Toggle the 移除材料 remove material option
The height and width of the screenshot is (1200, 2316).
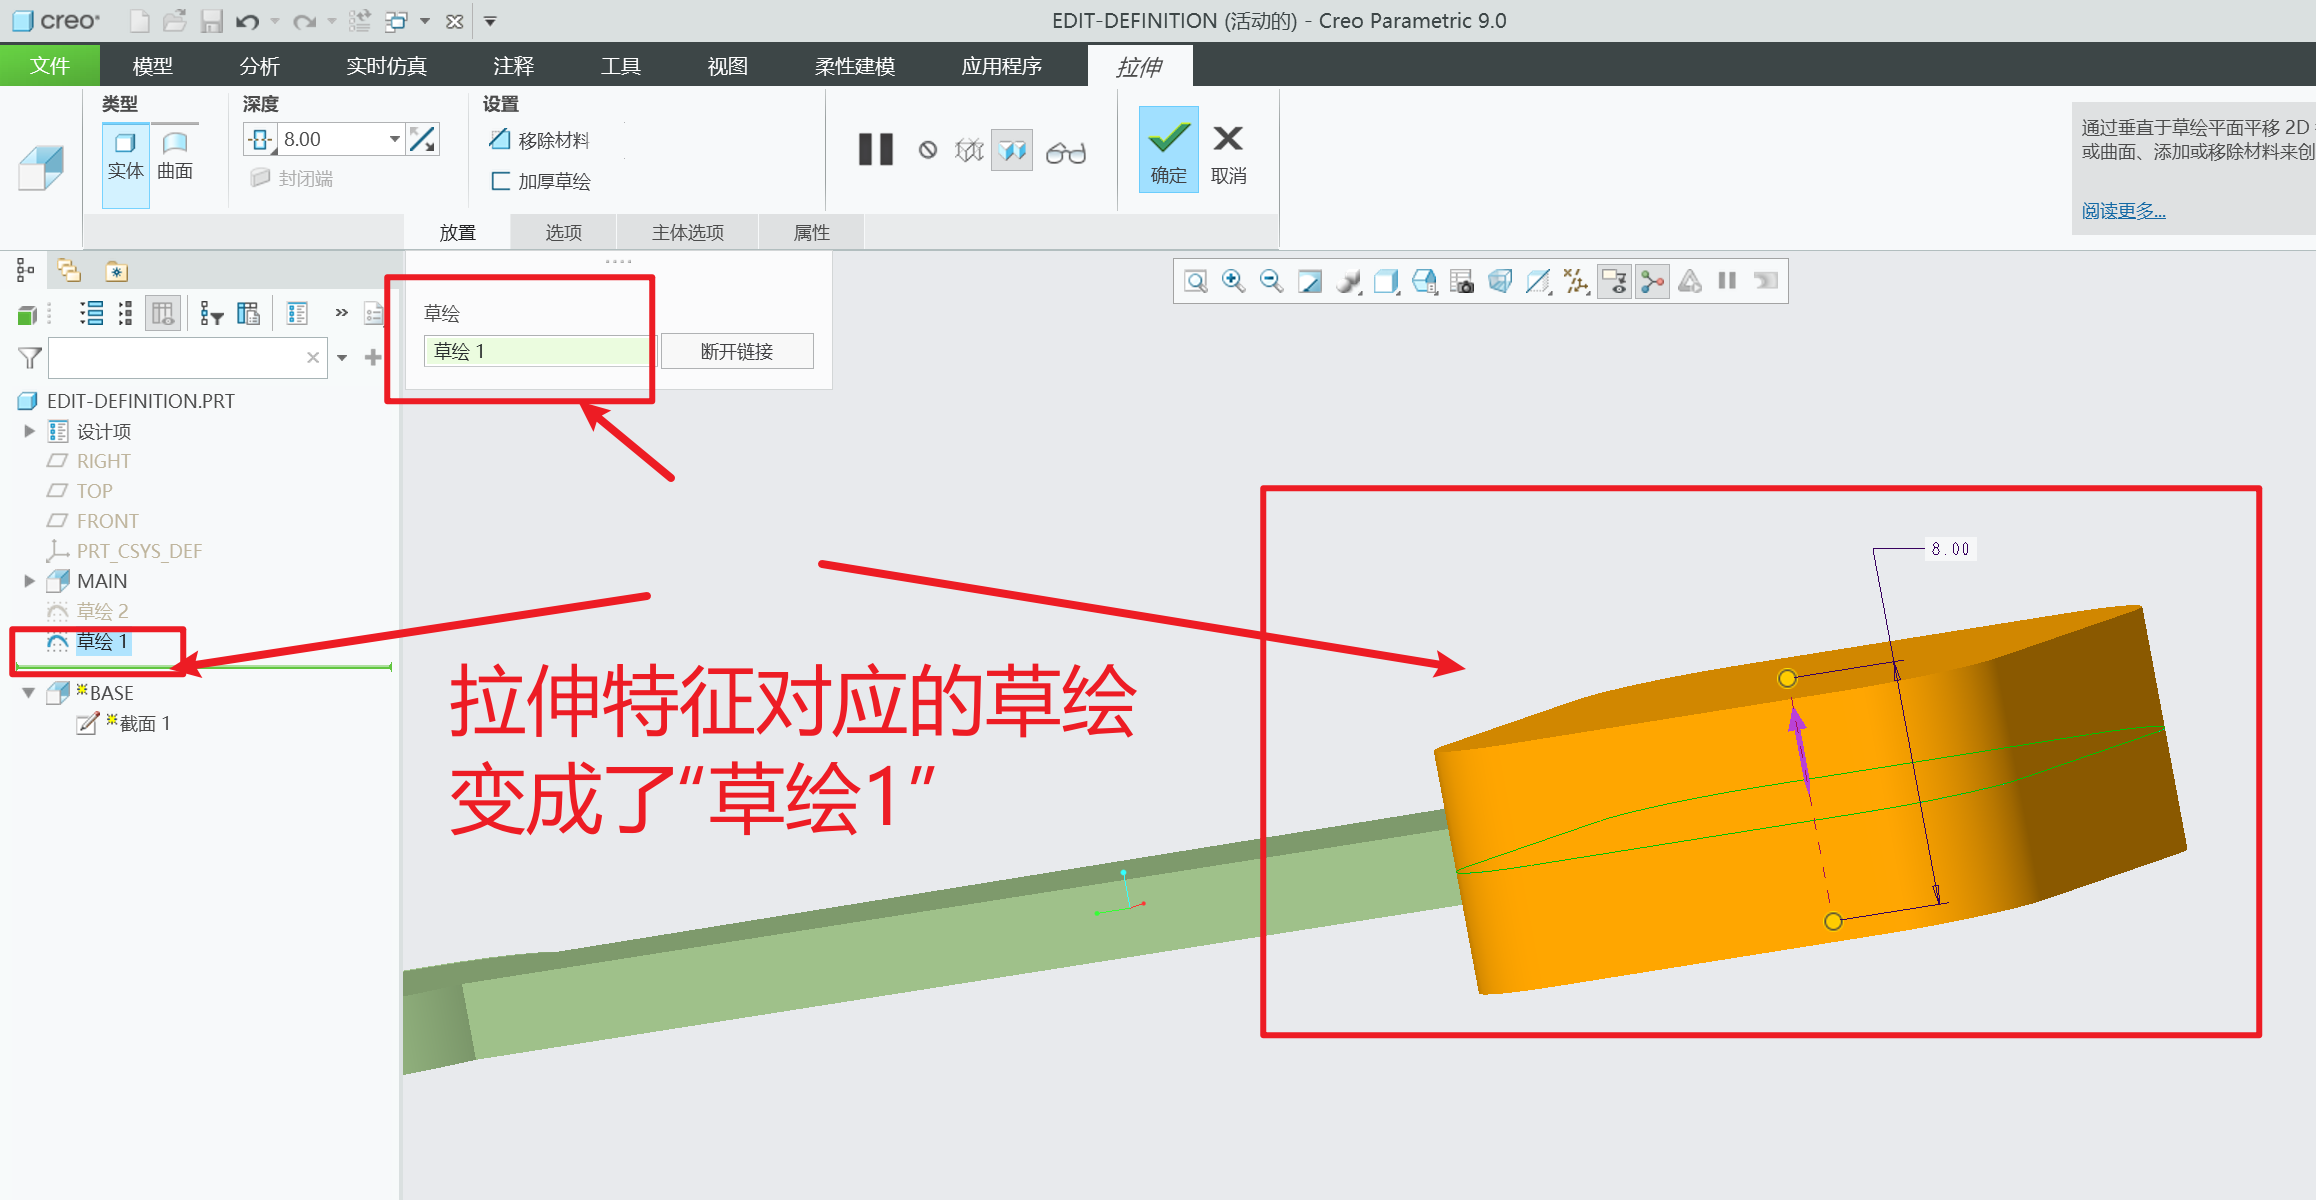[540, 140]
